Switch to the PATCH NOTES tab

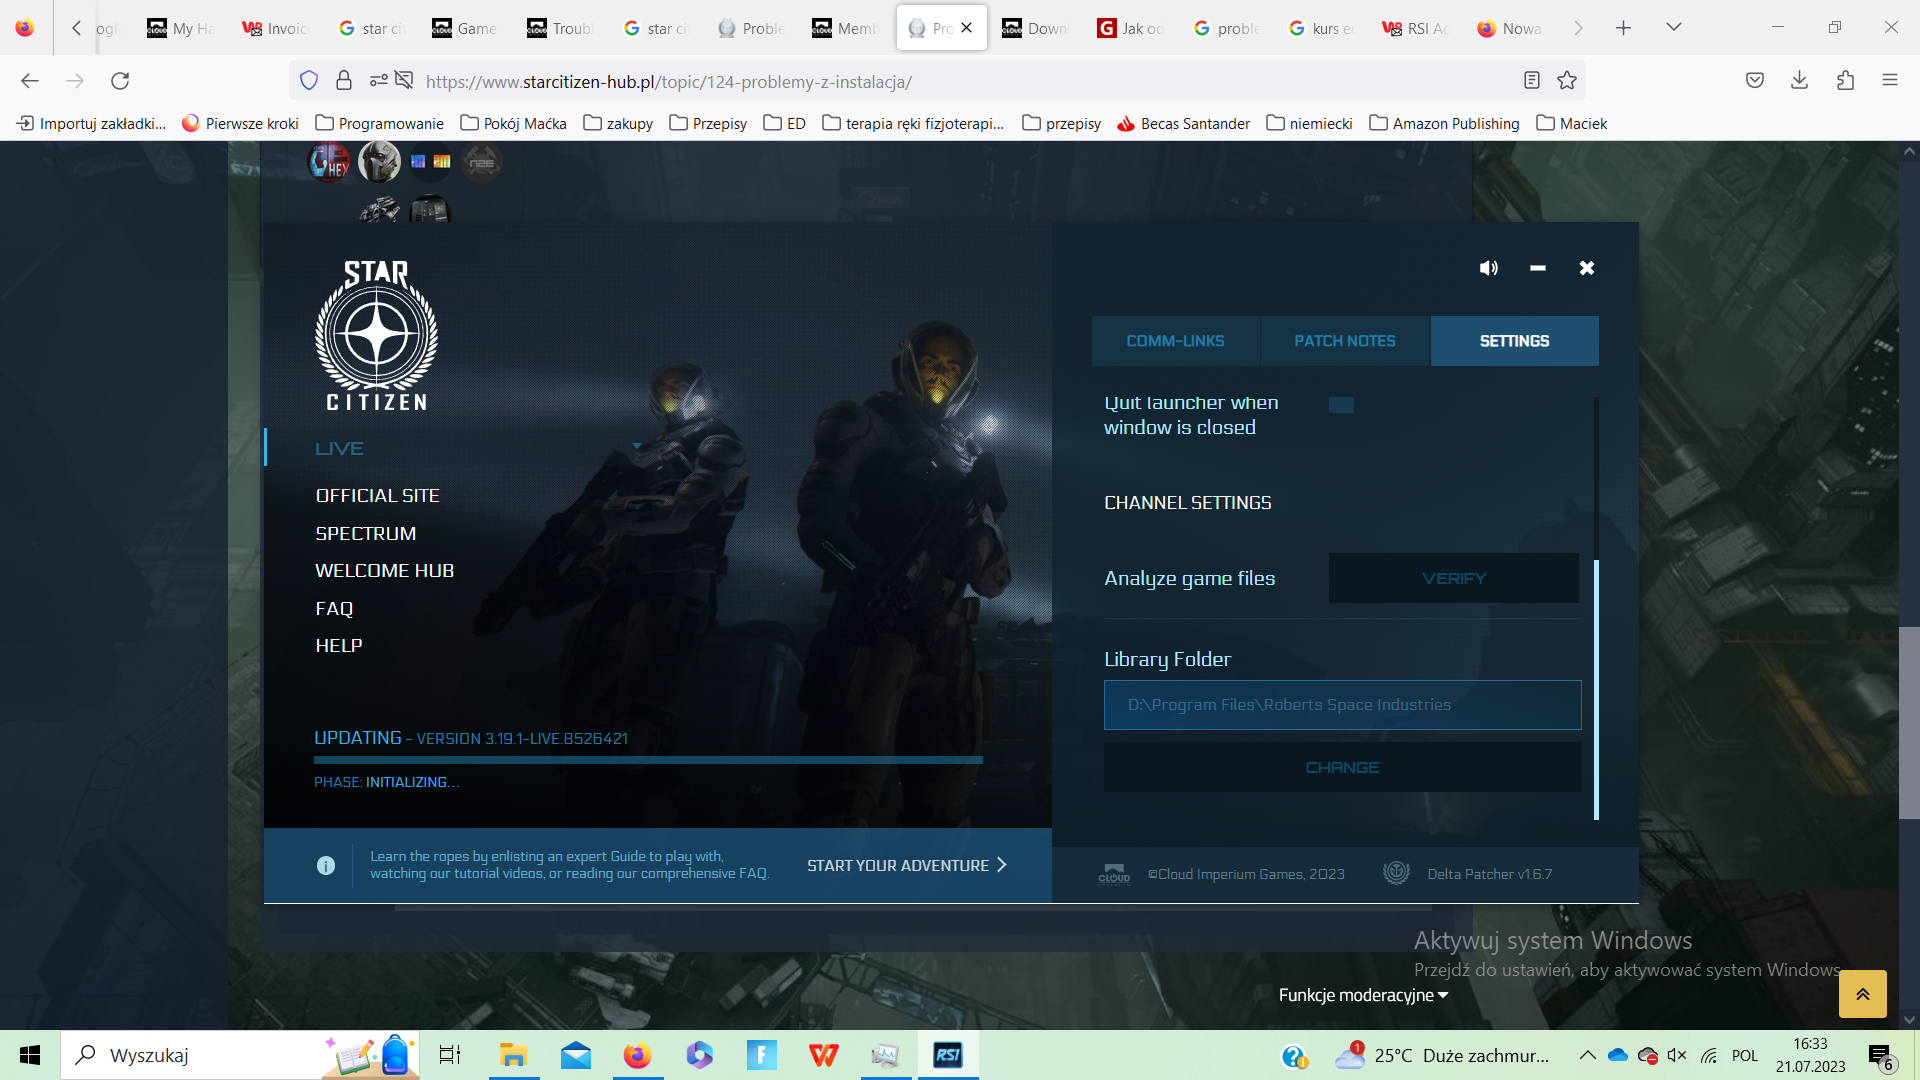(x=1345, y=341)
